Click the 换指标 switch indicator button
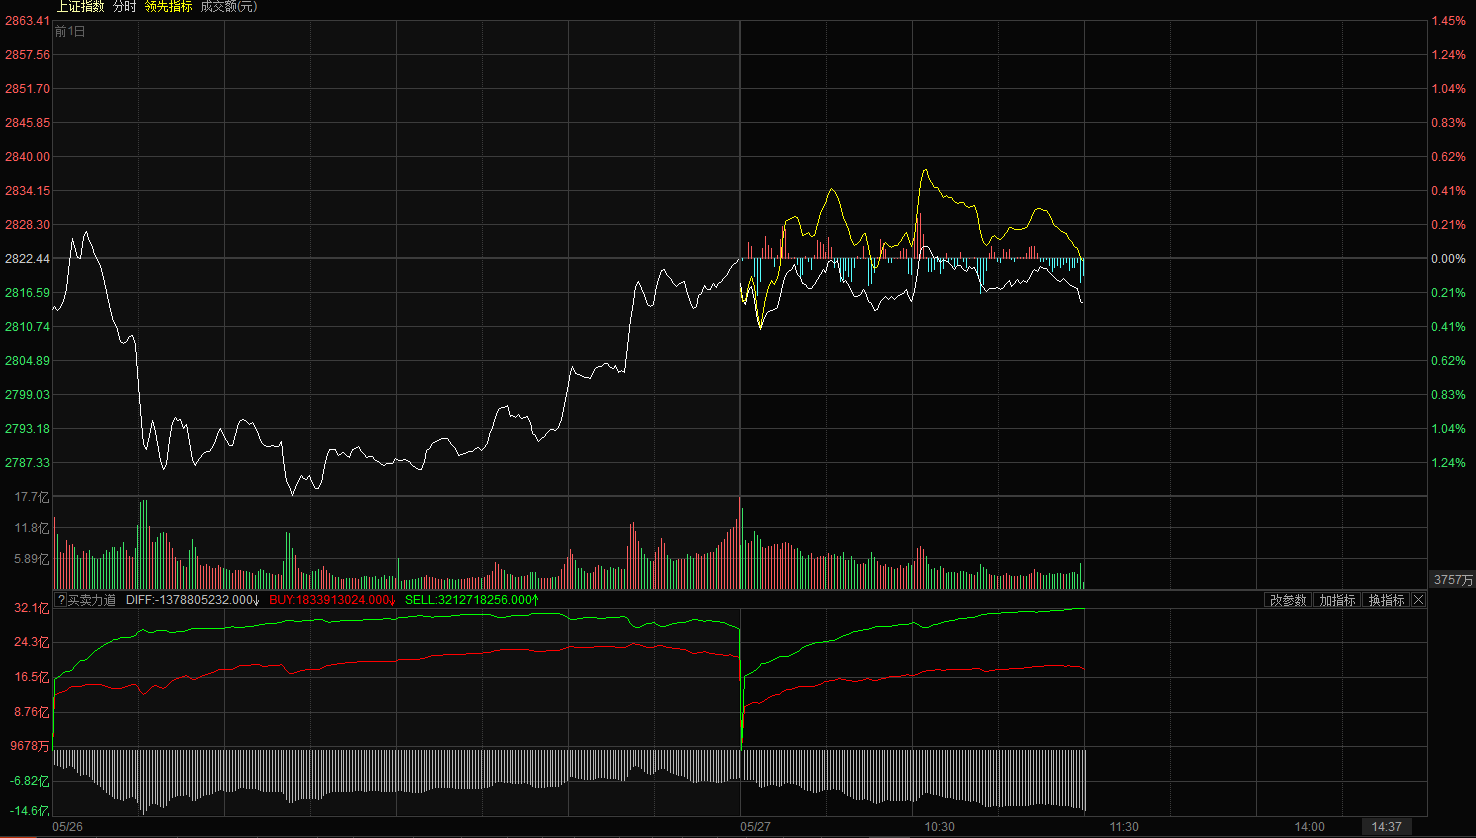The width and height of the screenshot is (1476, 838). [1386, 600]
